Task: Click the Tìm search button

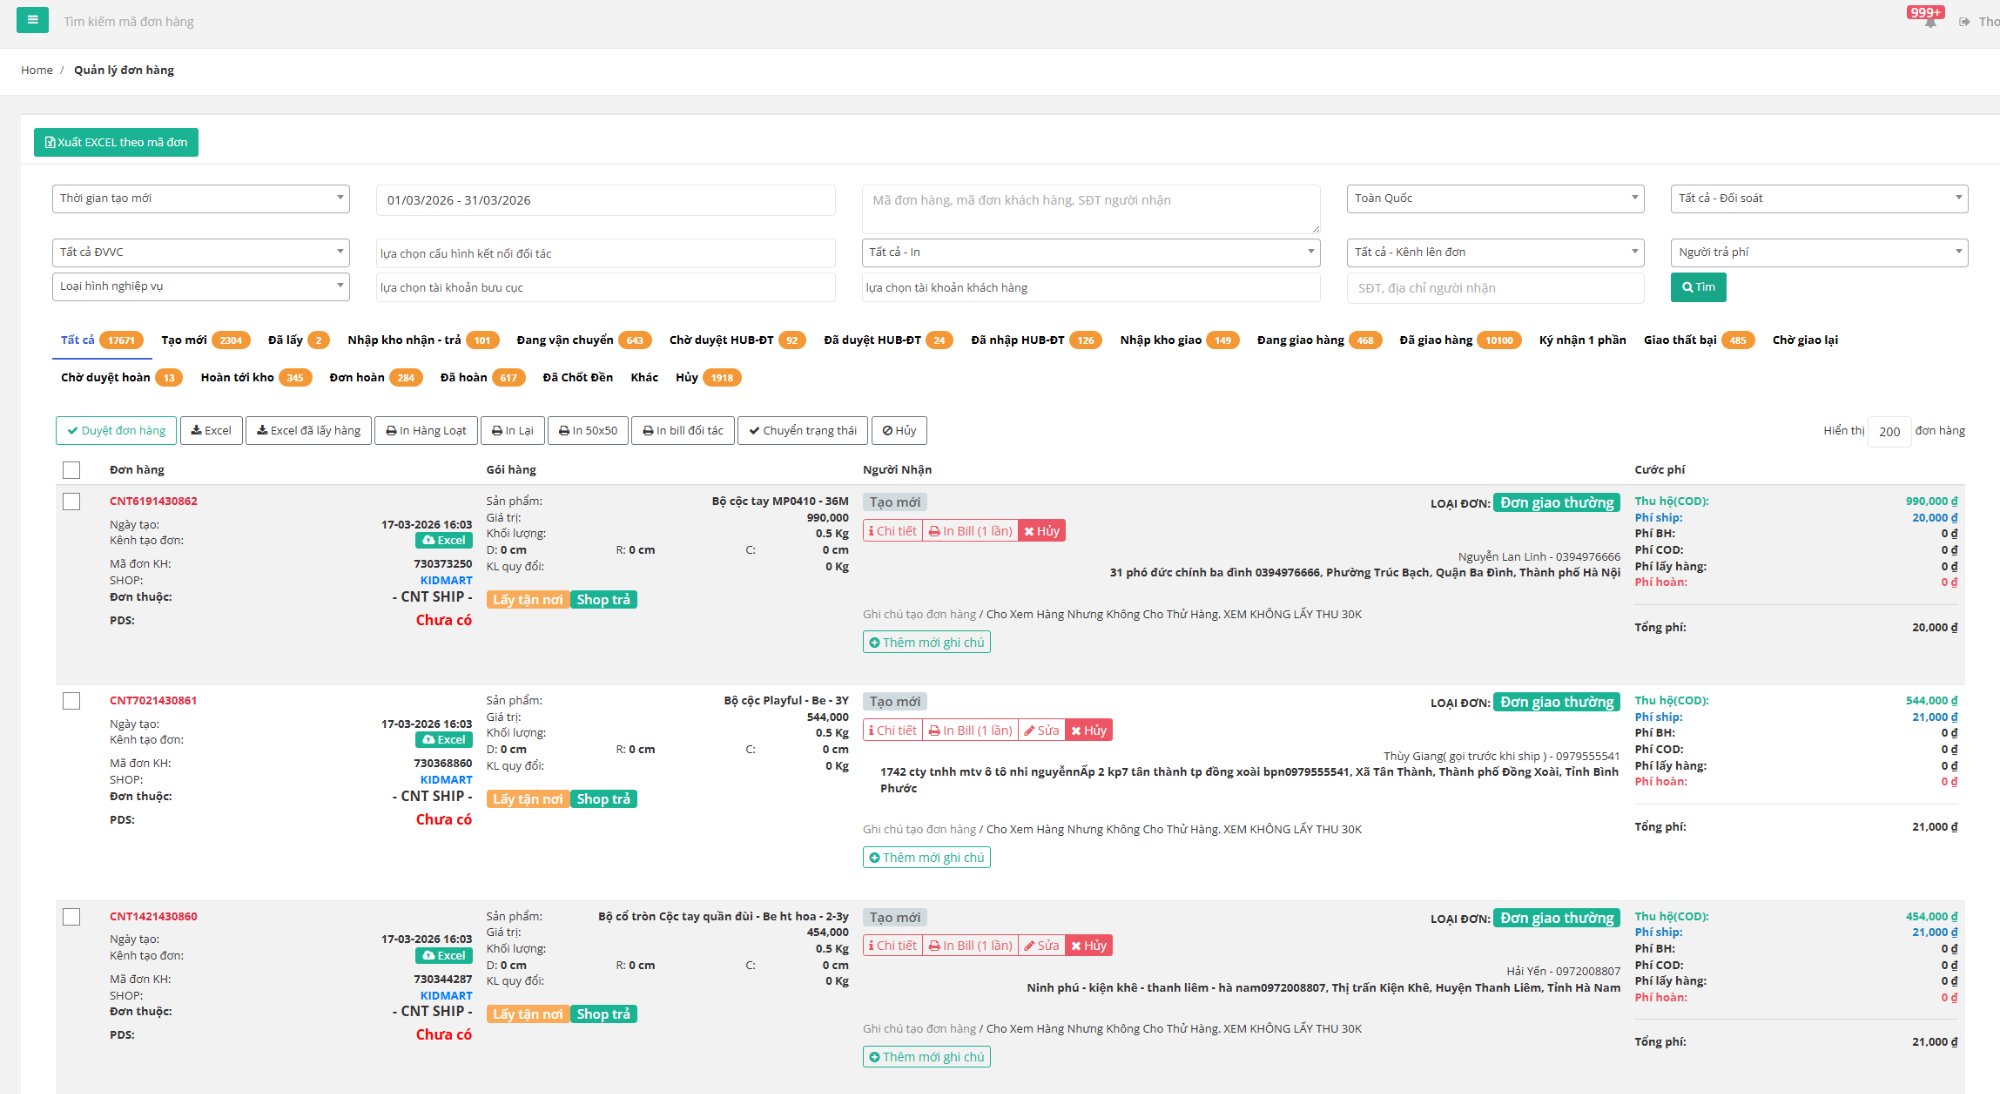Action: tap(1698, 287)
